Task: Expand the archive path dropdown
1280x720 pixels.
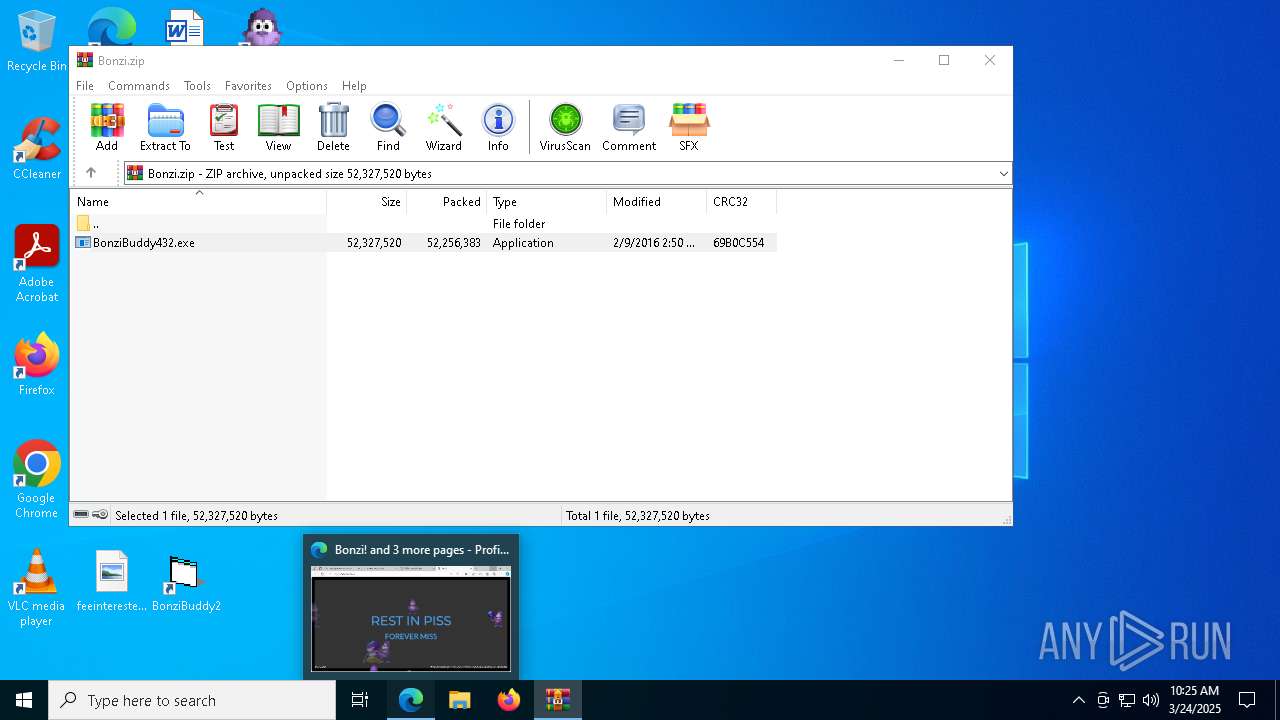Action: pos(1003,174)
